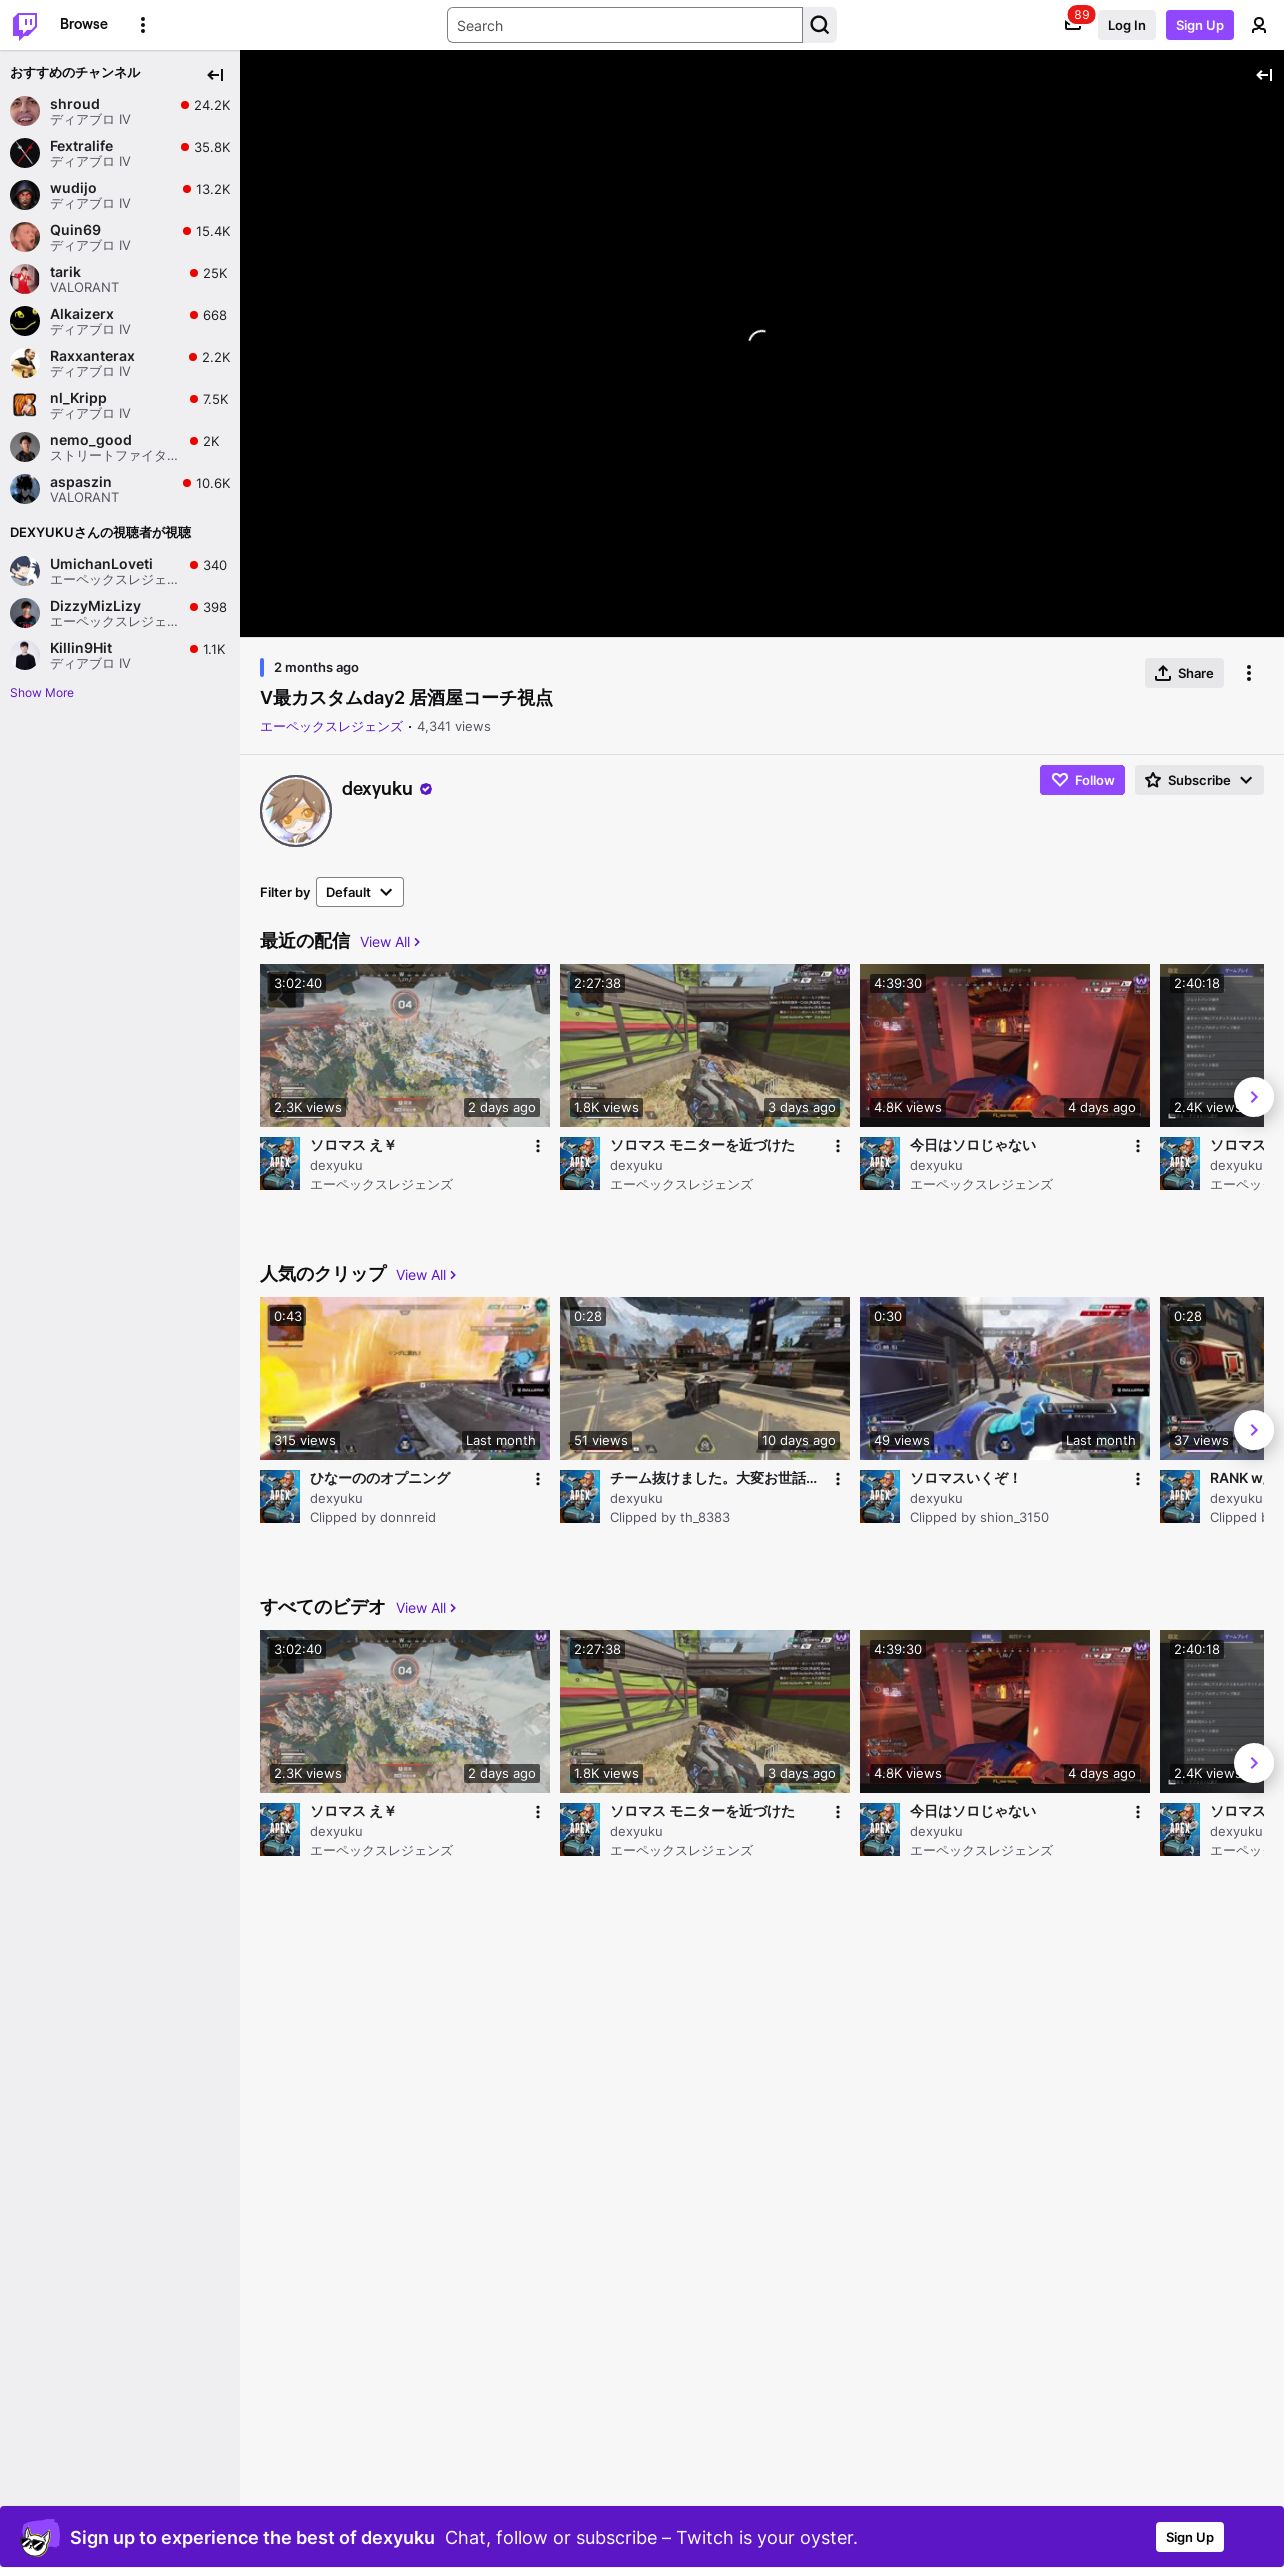Open the Browse menu item
This screenshot has width=1284, height=2568.
84,24
